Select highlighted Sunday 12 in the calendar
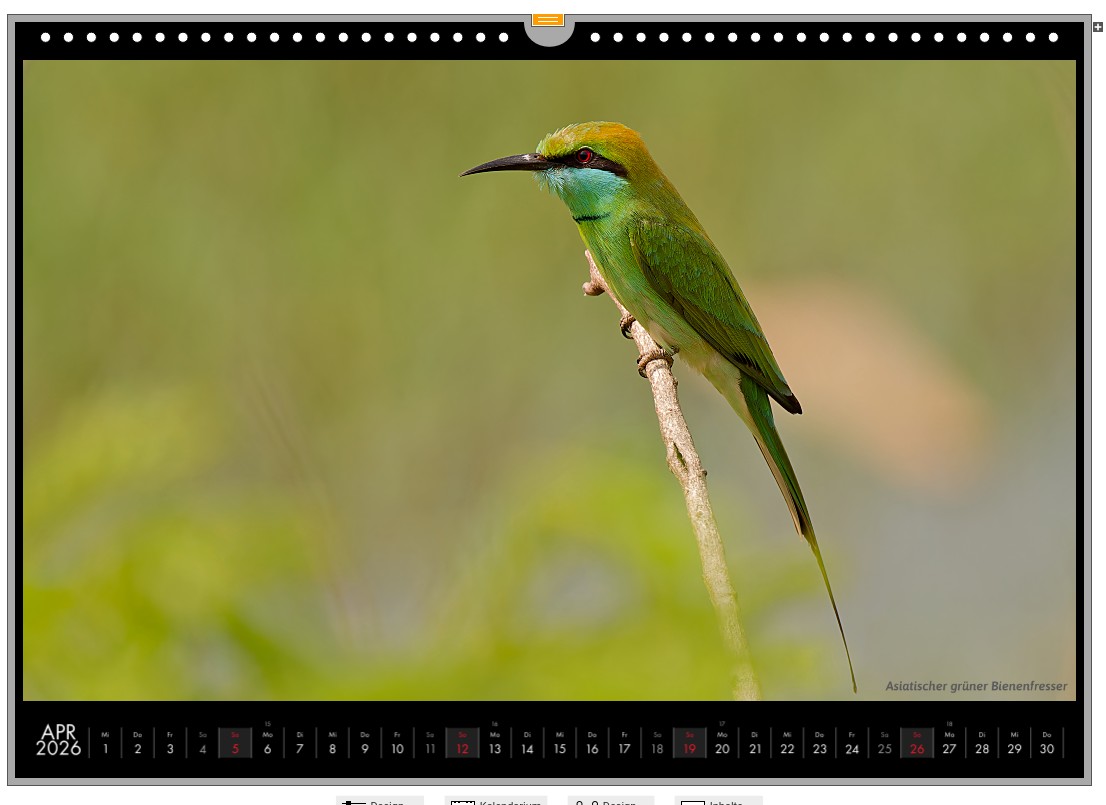This screenshot has width=1106, height=805. 462,743
